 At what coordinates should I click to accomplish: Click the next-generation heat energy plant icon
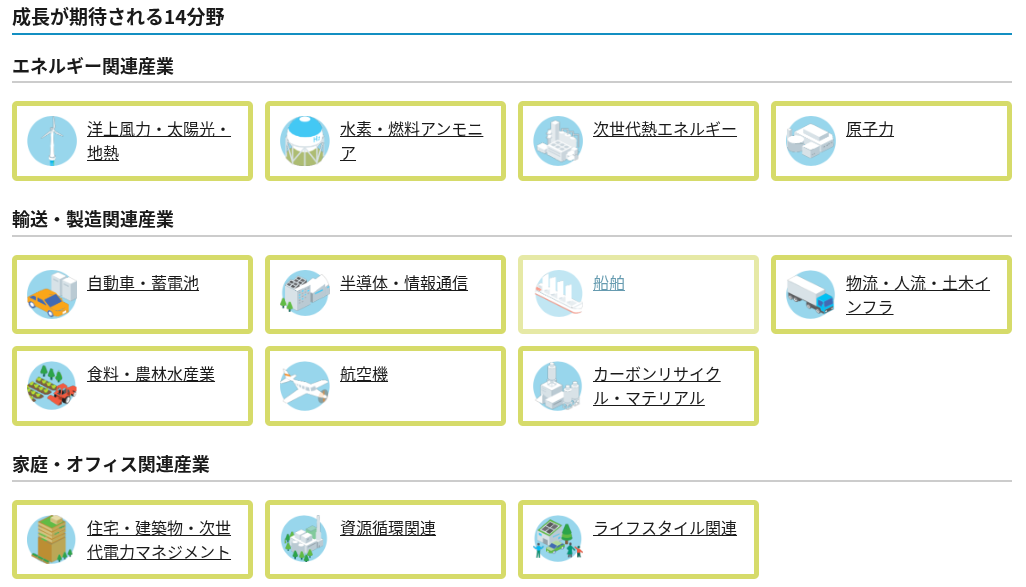pos(557,140)
